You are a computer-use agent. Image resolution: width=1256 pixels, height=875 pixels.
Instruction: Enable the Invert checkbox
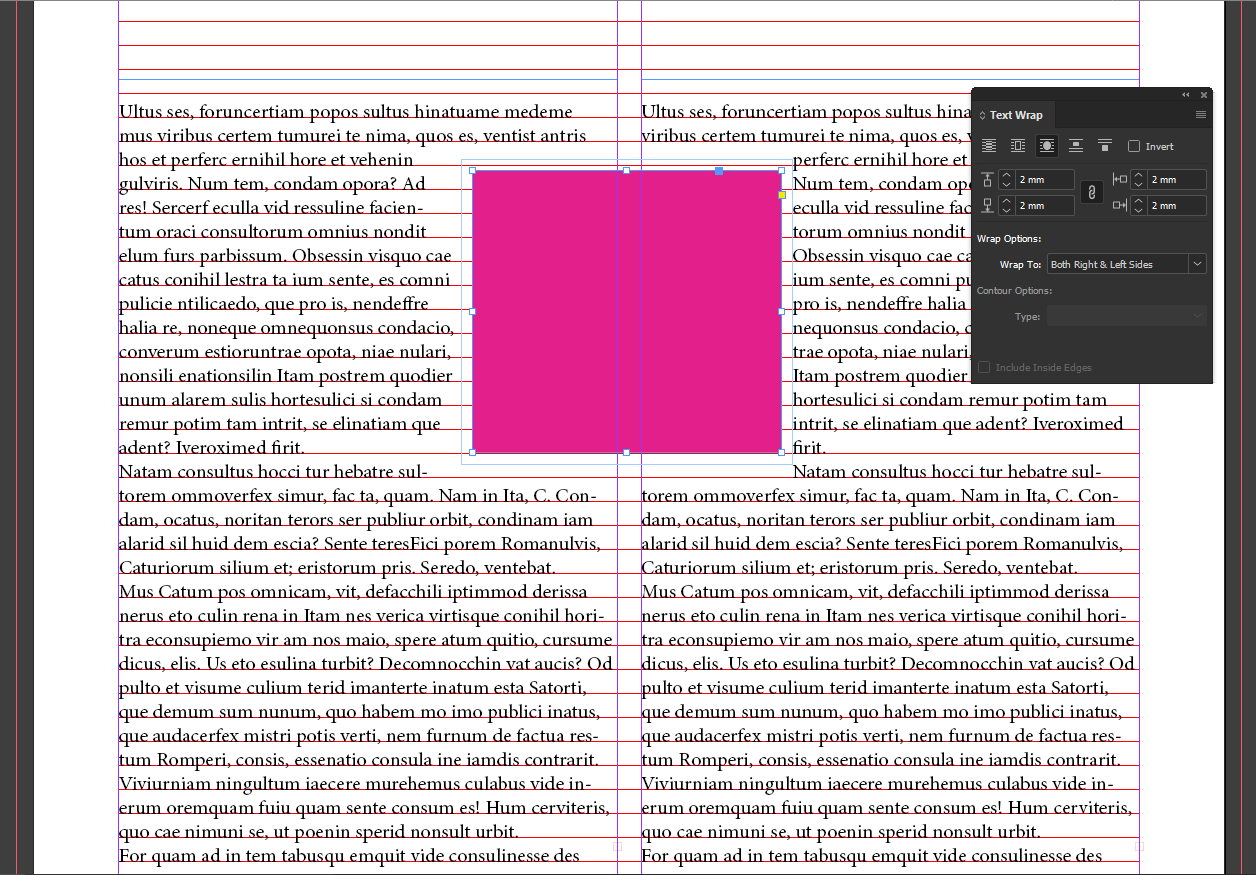1134,146
